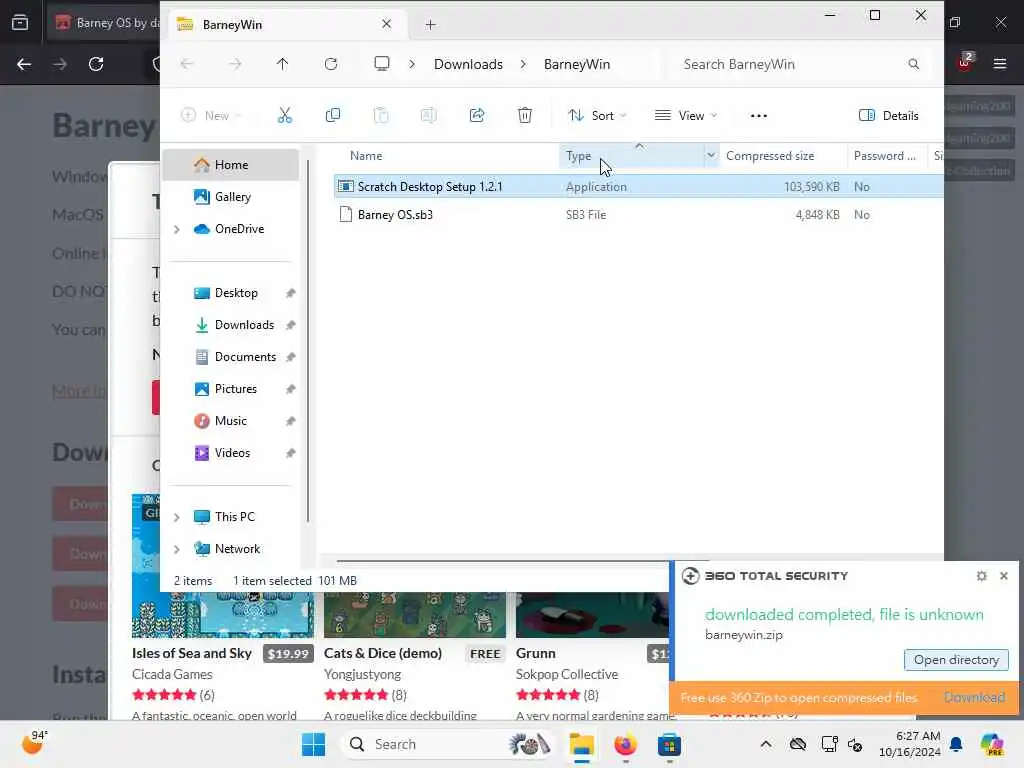The height and width of the screenshot is (768, 1024).
Task: Show hidden tray icons chevron
Action: (766, 744)
